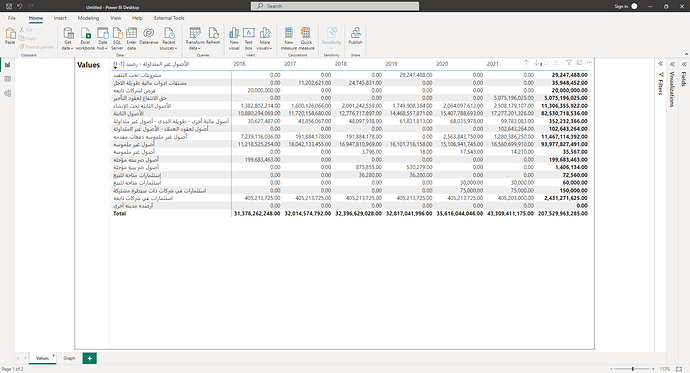Viewport: 690px width, 373px height.
Task: Open the Model view in sidebar
Action: pos(7,94)
